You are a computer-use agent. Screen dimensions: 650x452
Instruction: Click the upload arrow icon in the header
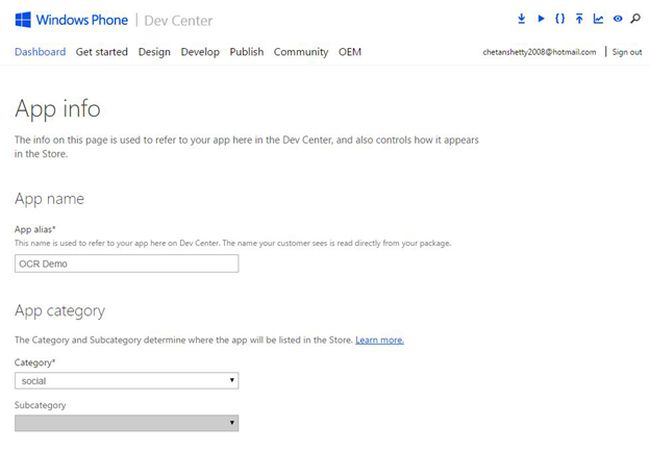click(579, 19)
